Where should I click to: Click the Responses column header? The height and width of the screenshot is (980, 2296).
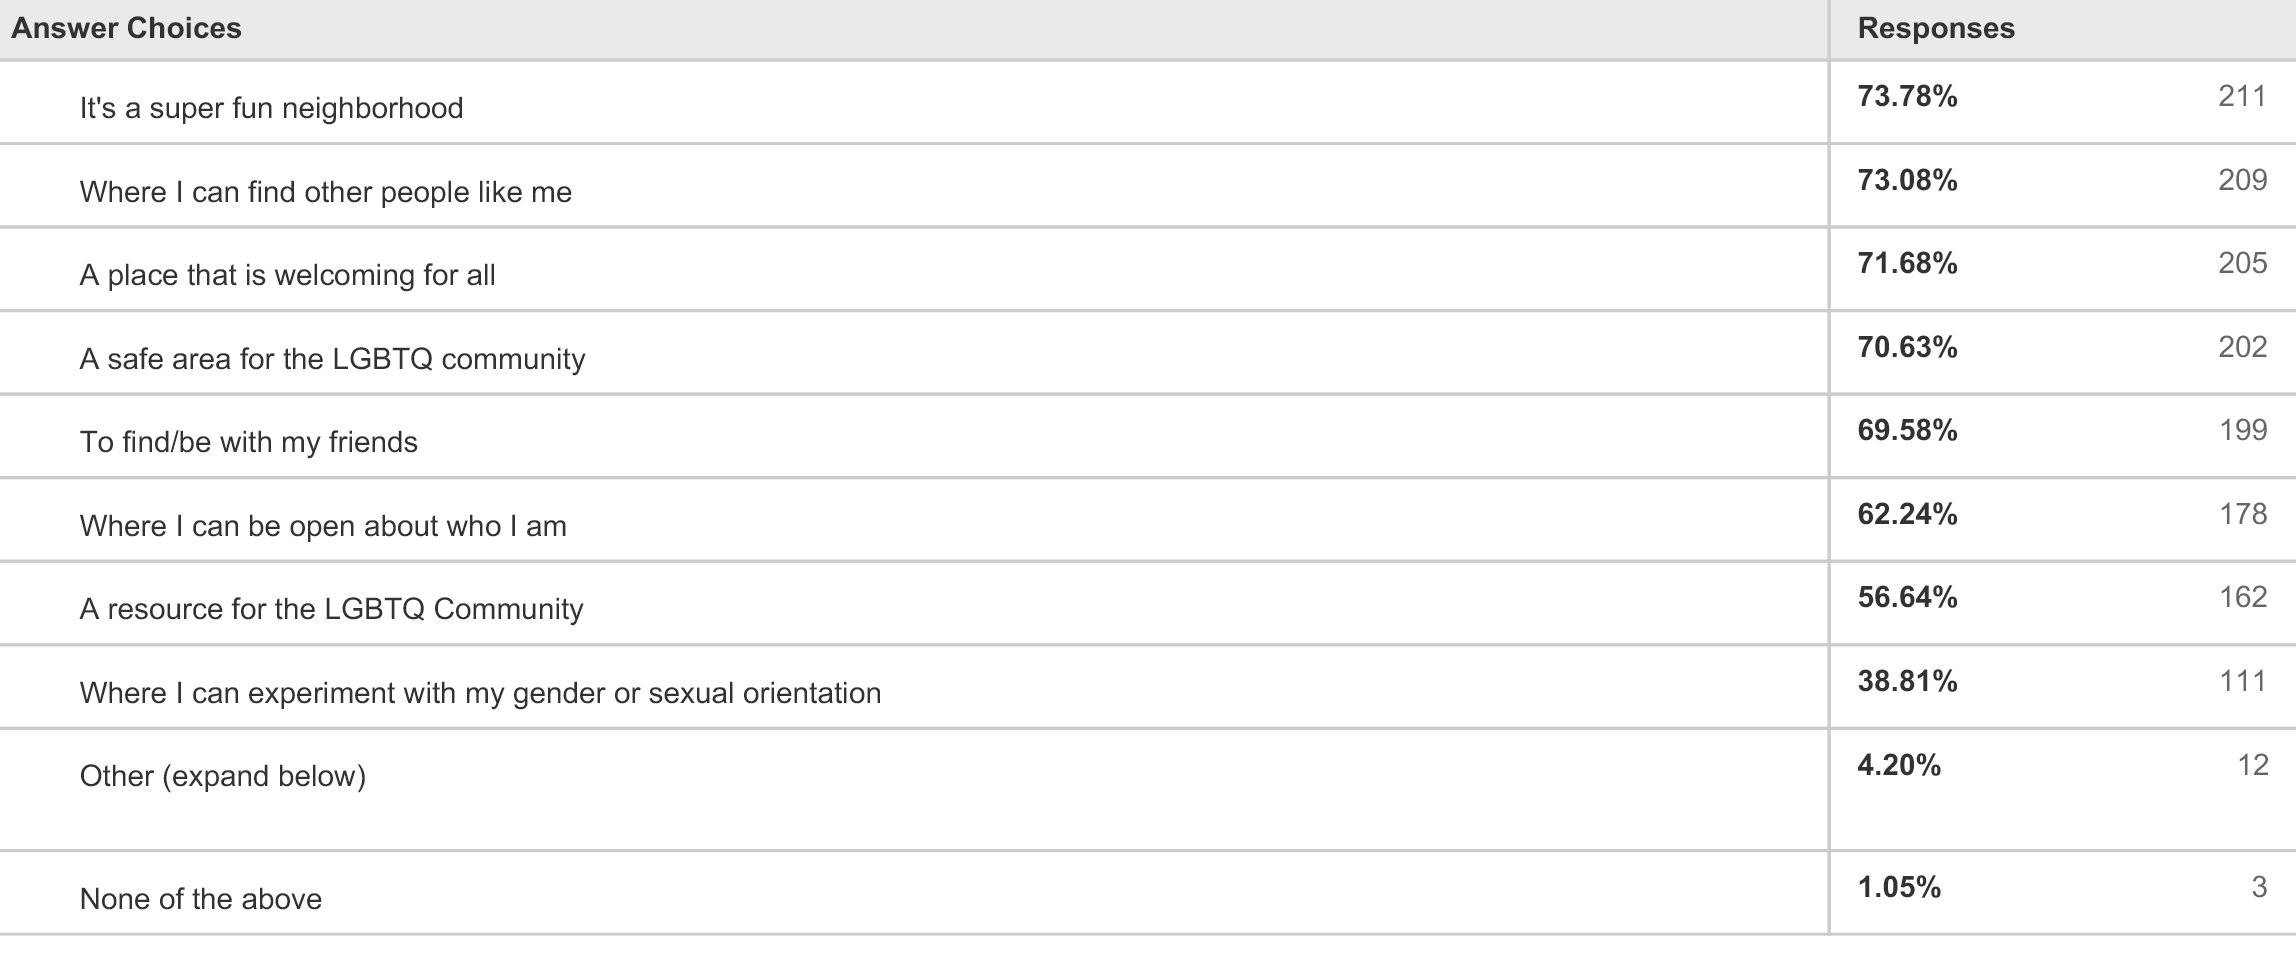1936,28
